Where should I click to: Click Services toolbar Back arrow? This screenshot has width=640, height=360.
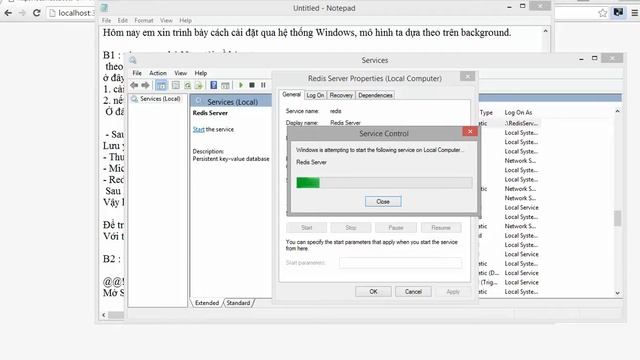[x=134, y=85]
